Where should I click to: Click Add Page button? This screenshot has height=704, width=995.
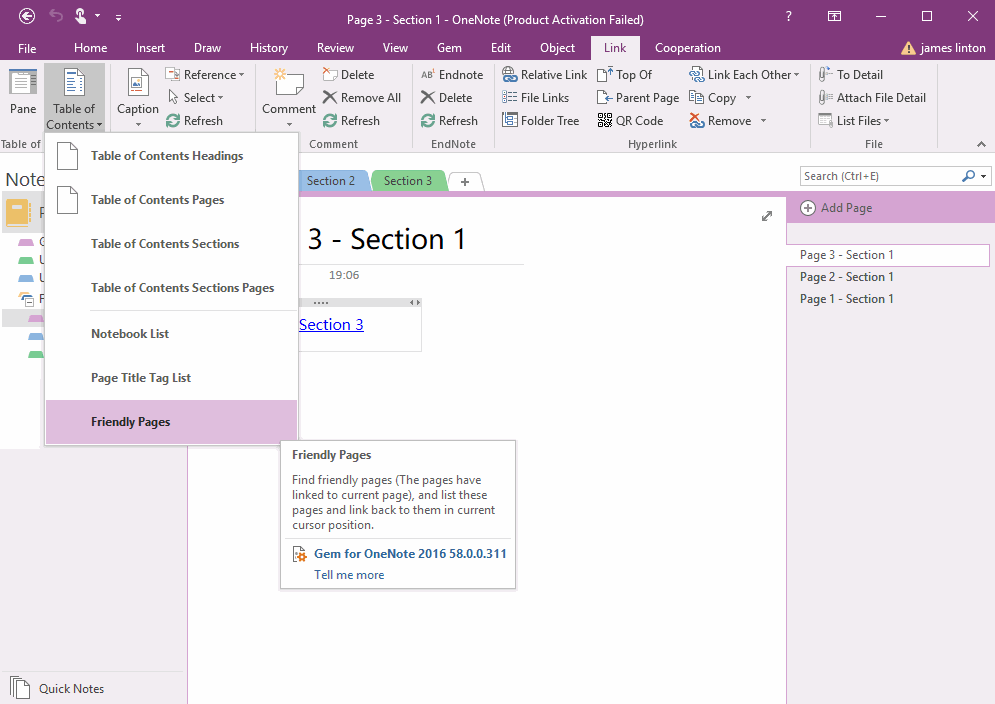(836, 208)
